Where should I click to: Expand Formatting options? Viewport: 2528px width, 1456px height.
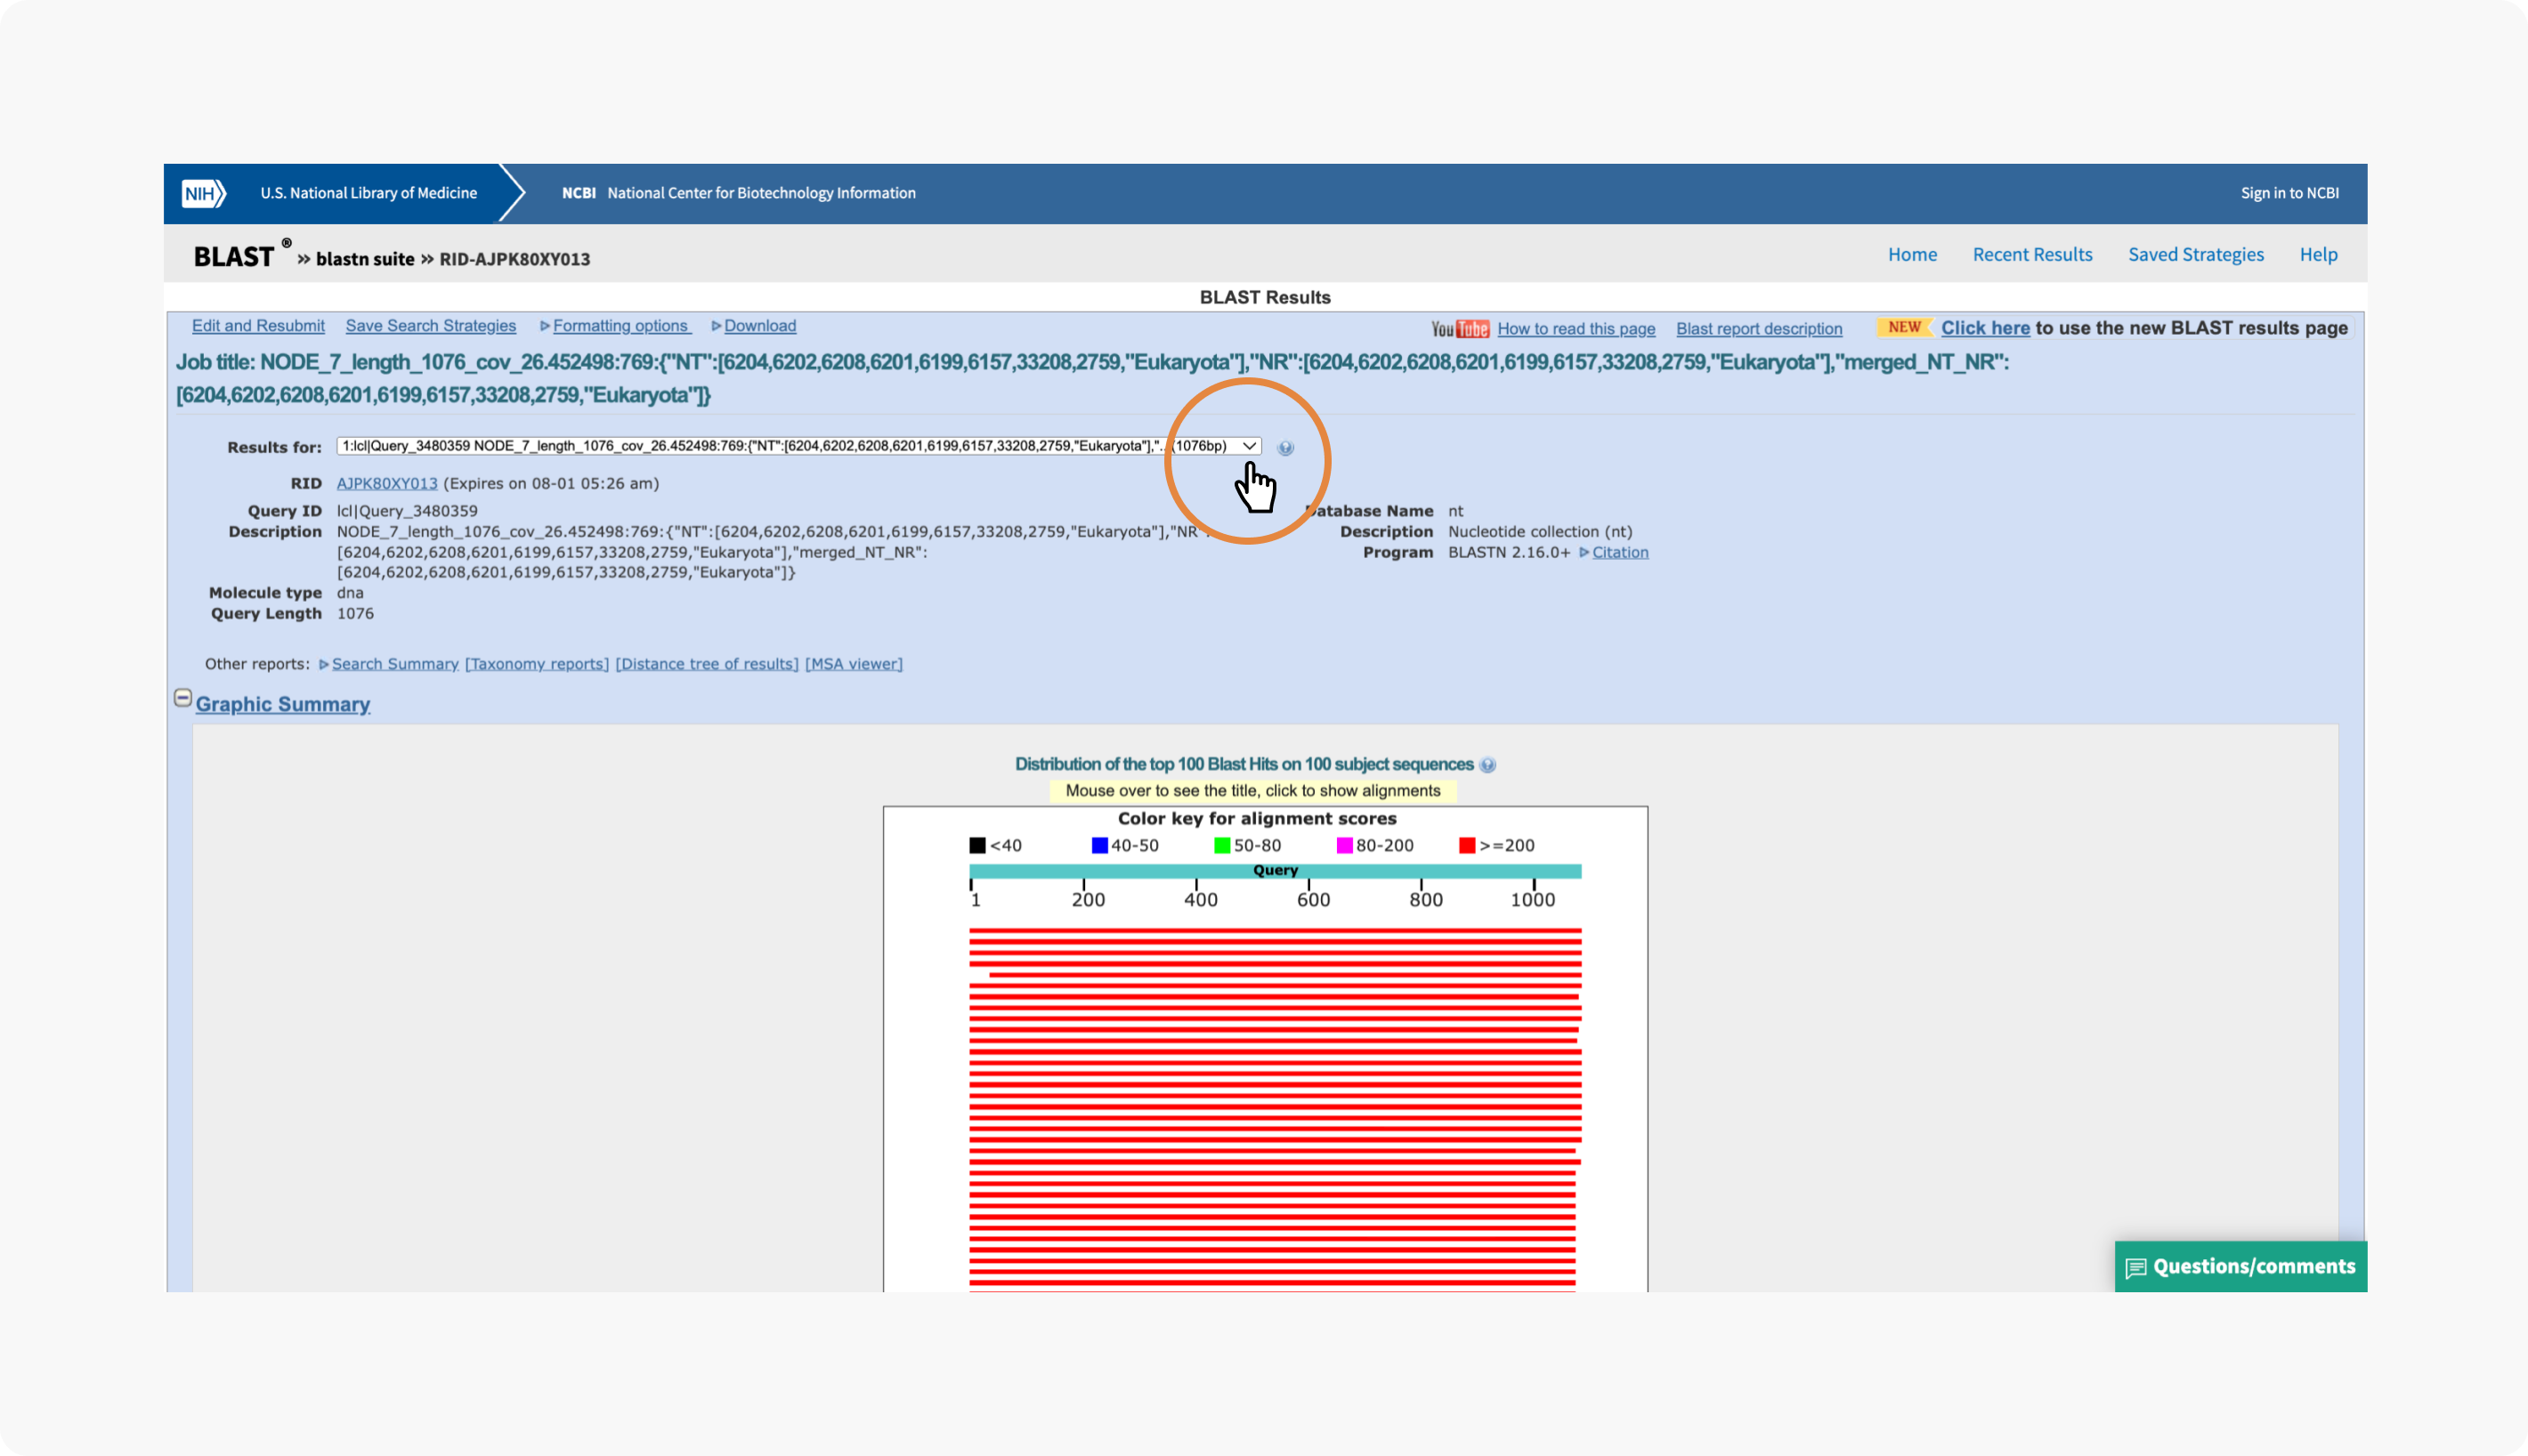pyautogui.click(x=616, y=326)
